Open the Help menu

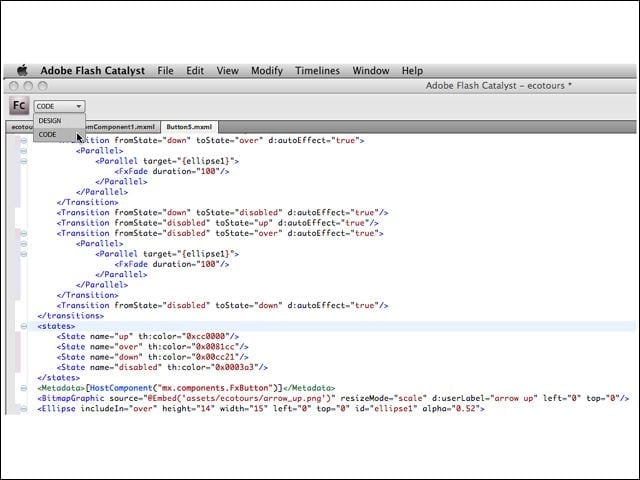coord(412,71)
